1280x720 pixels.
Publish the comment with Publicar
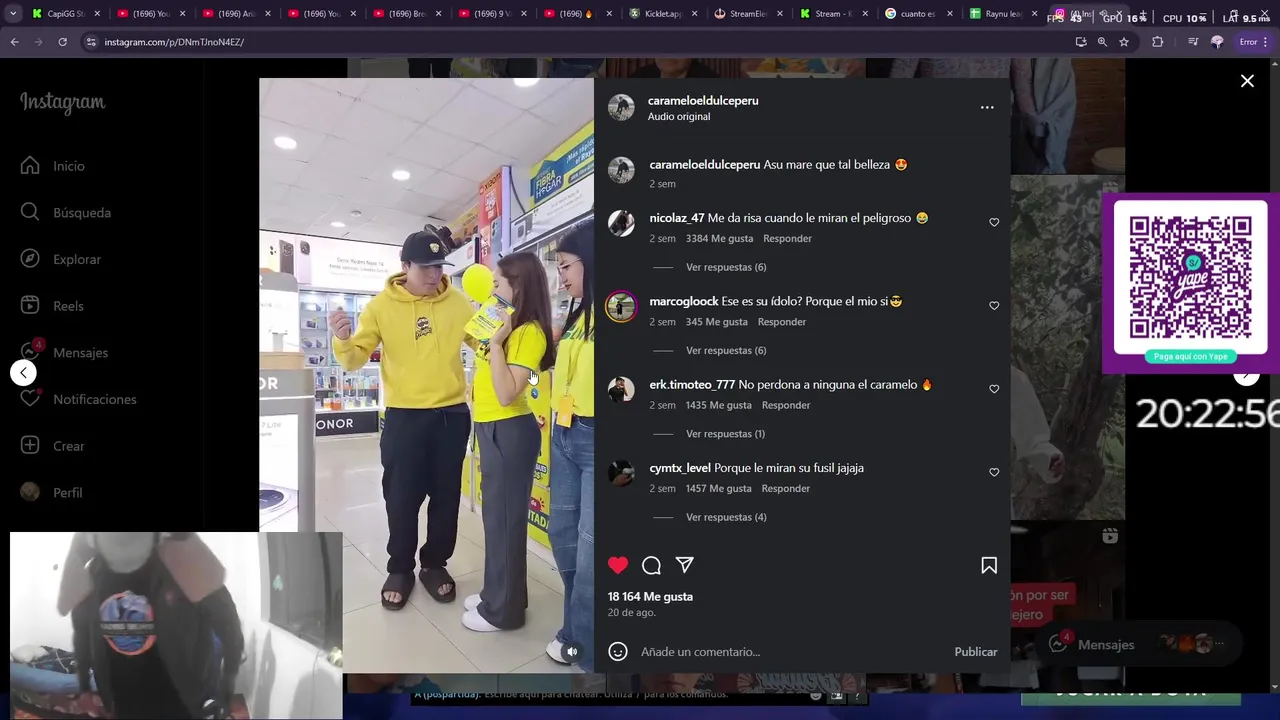click(976, 651)
